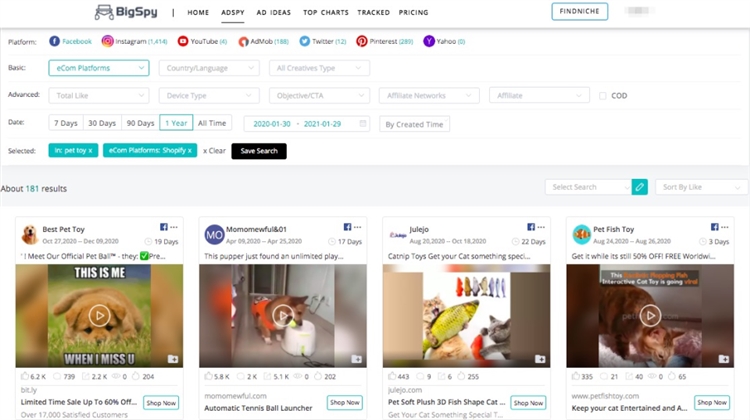The height and width of the screenshot is (420, 750).
Task: Open the All Creatives Type dropdown
Action: coord(319,68)
